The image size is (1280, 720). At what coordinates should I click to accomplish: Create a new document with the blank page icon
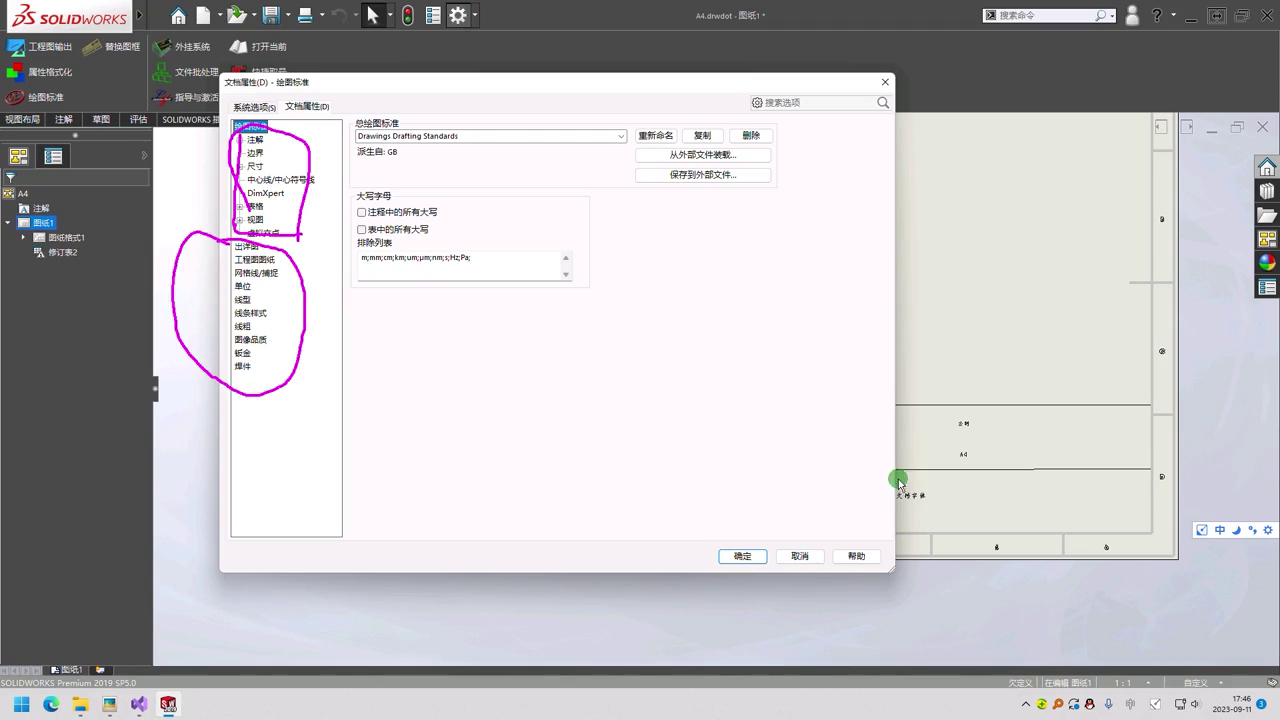point(203,16)
